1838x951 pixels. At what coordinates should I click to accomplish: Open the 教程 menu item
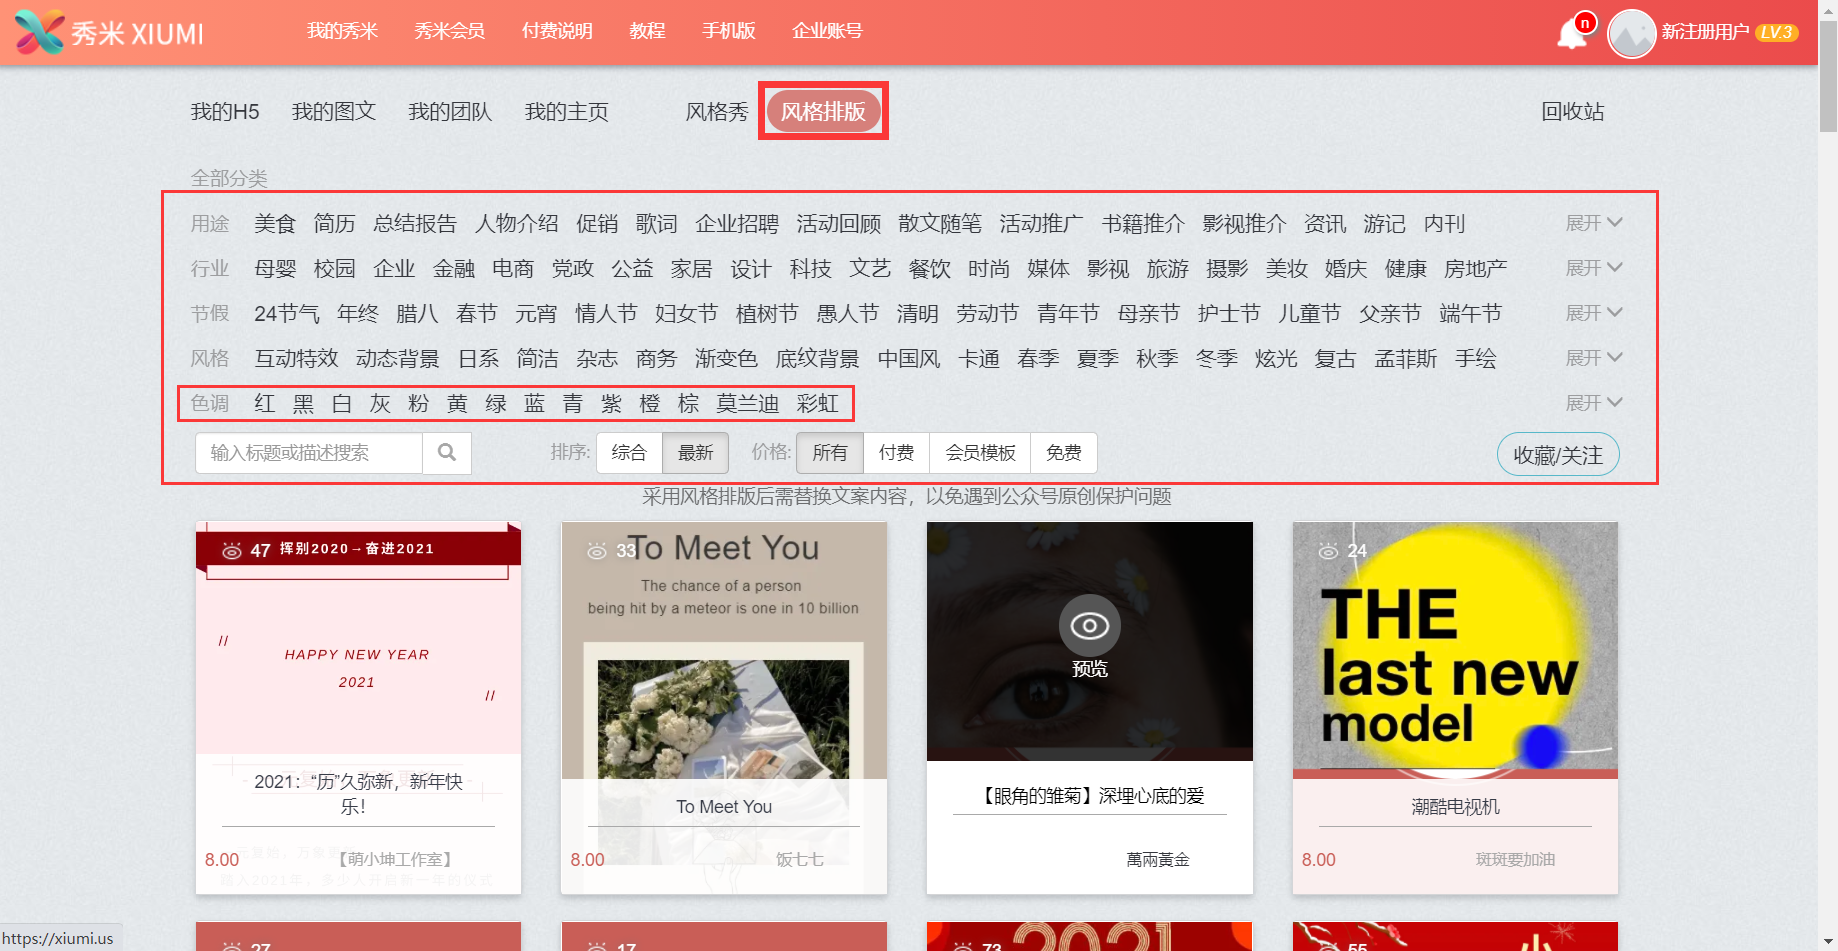647,31
